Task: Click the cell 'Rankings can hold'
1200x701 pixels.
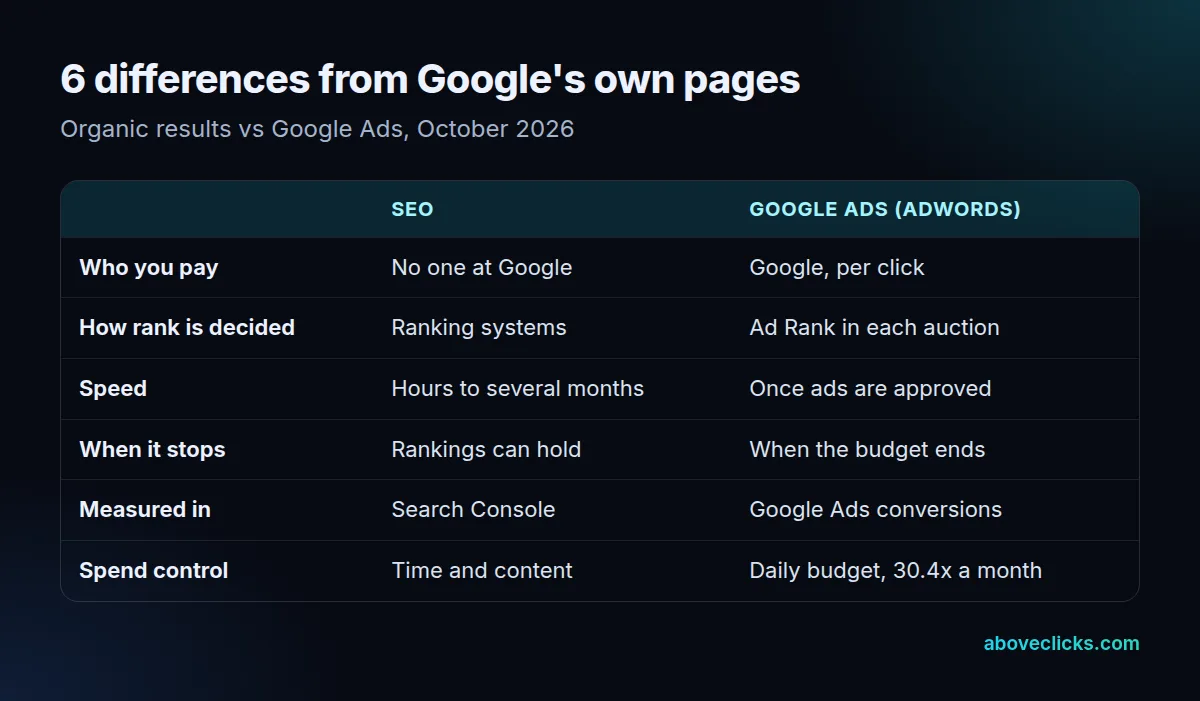Action: pos(486,450)
